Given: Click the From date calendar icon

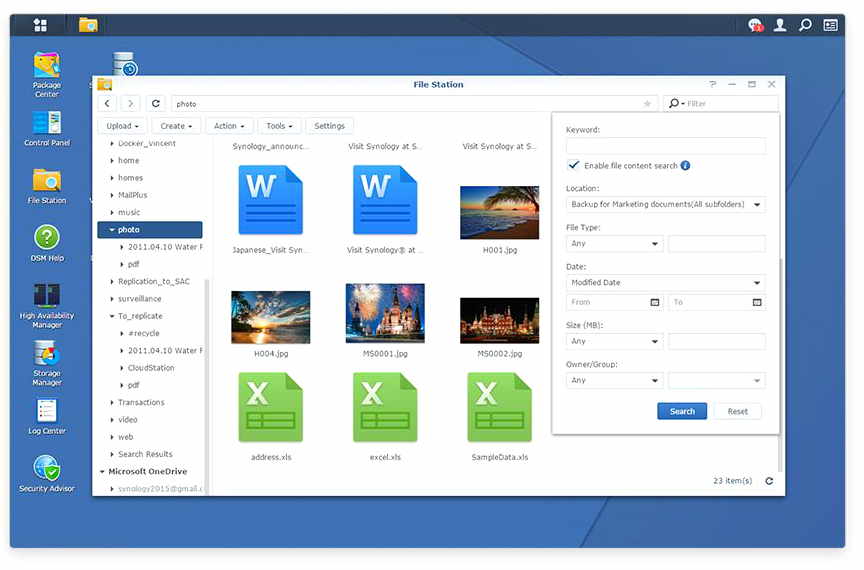Looking at the screenshot, I should [x=655, y=302].
